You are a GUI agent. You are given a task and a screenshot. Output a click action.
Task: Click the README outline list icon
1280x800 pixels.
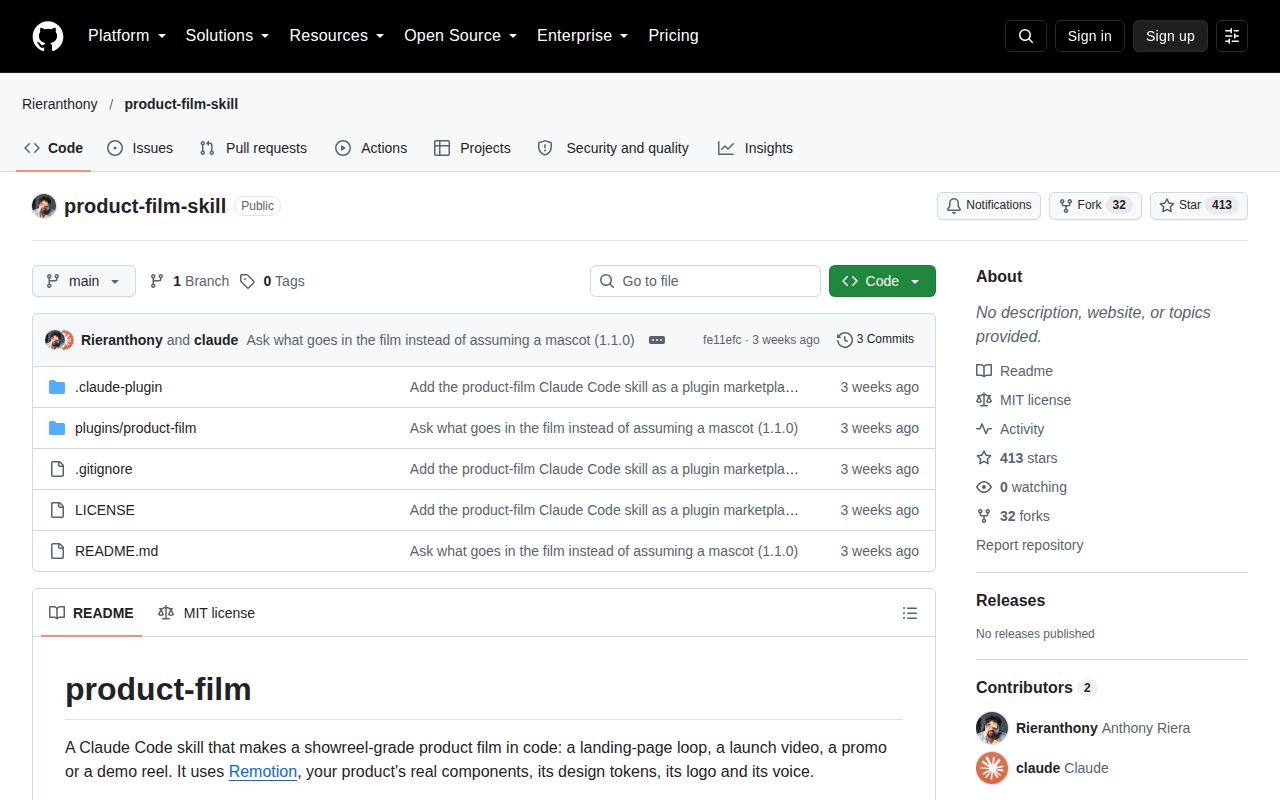(x=910, y=613)
